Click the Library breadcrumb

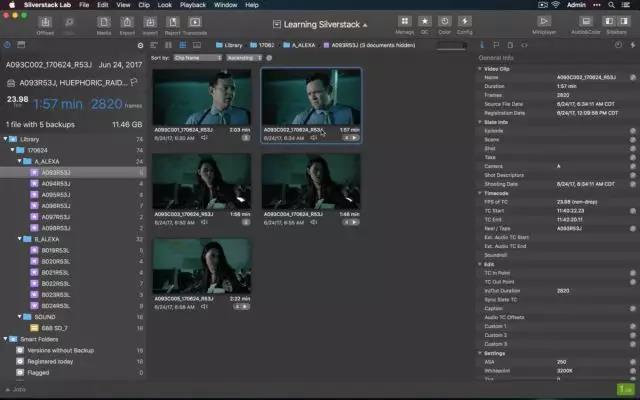(x=229, y=45)
